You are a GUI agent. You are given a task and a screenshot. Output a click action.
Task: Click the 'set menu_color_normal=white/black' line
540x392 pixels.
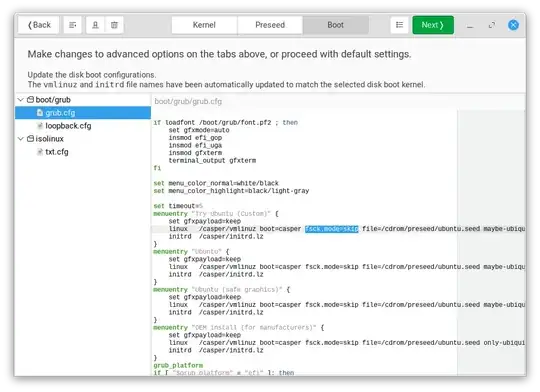(216, 183)
